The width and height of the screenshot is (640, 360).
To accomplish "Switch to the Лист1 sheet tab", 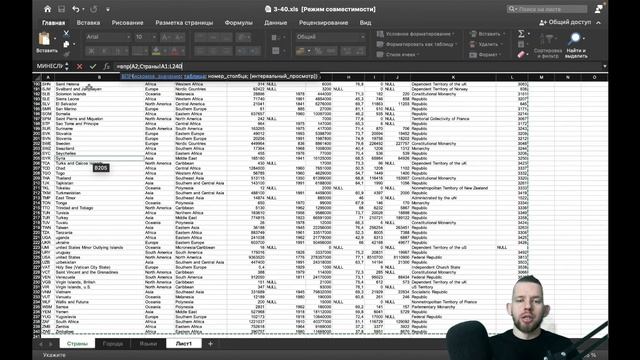I will (x=184, y=344).
